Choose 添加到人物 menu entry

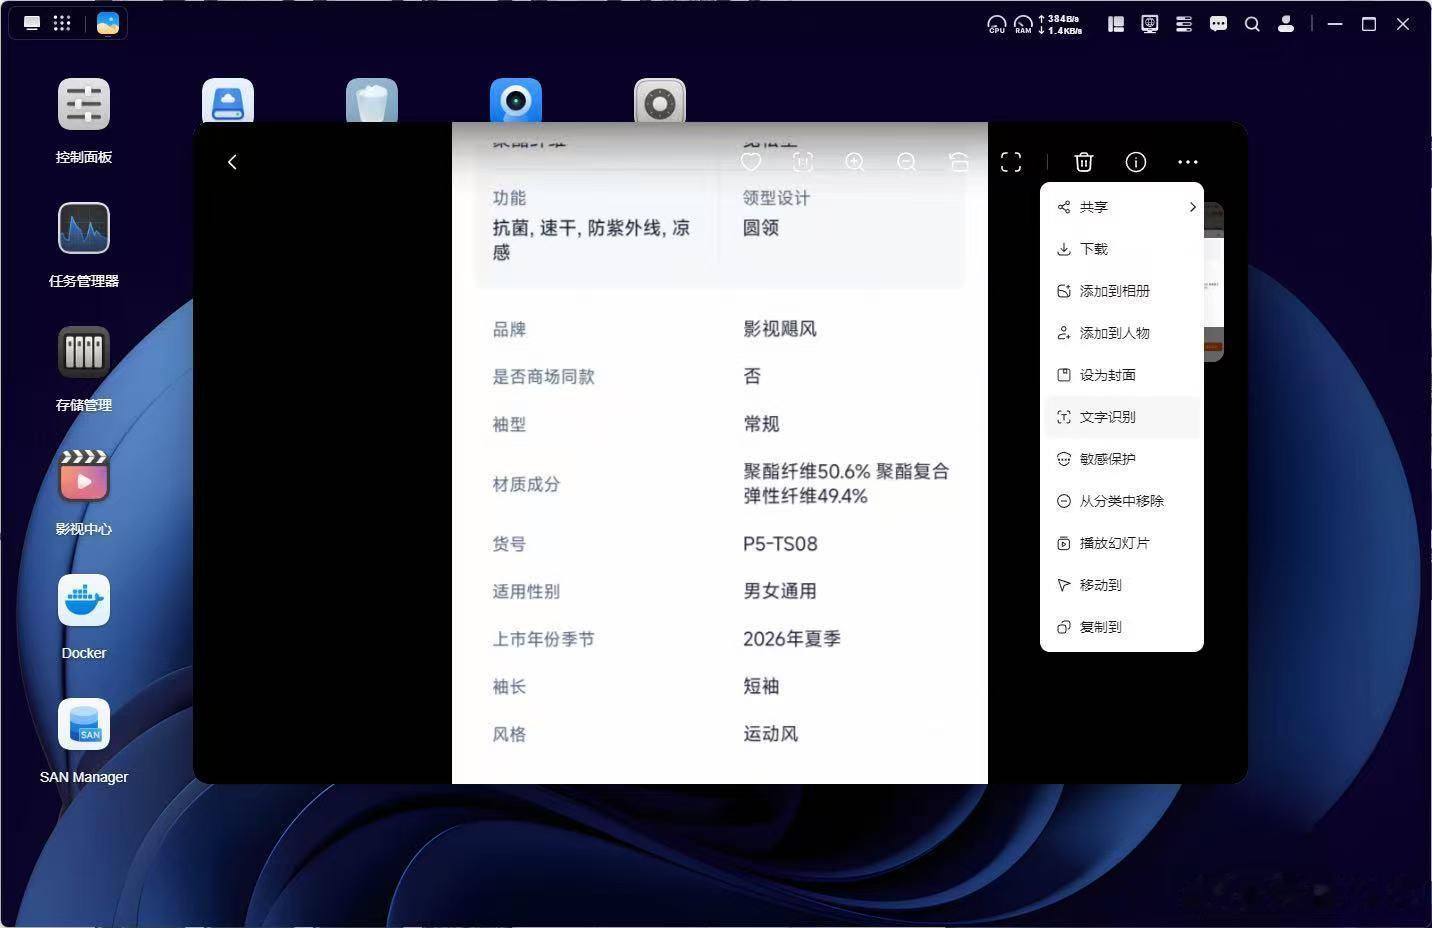point(1122,333)
